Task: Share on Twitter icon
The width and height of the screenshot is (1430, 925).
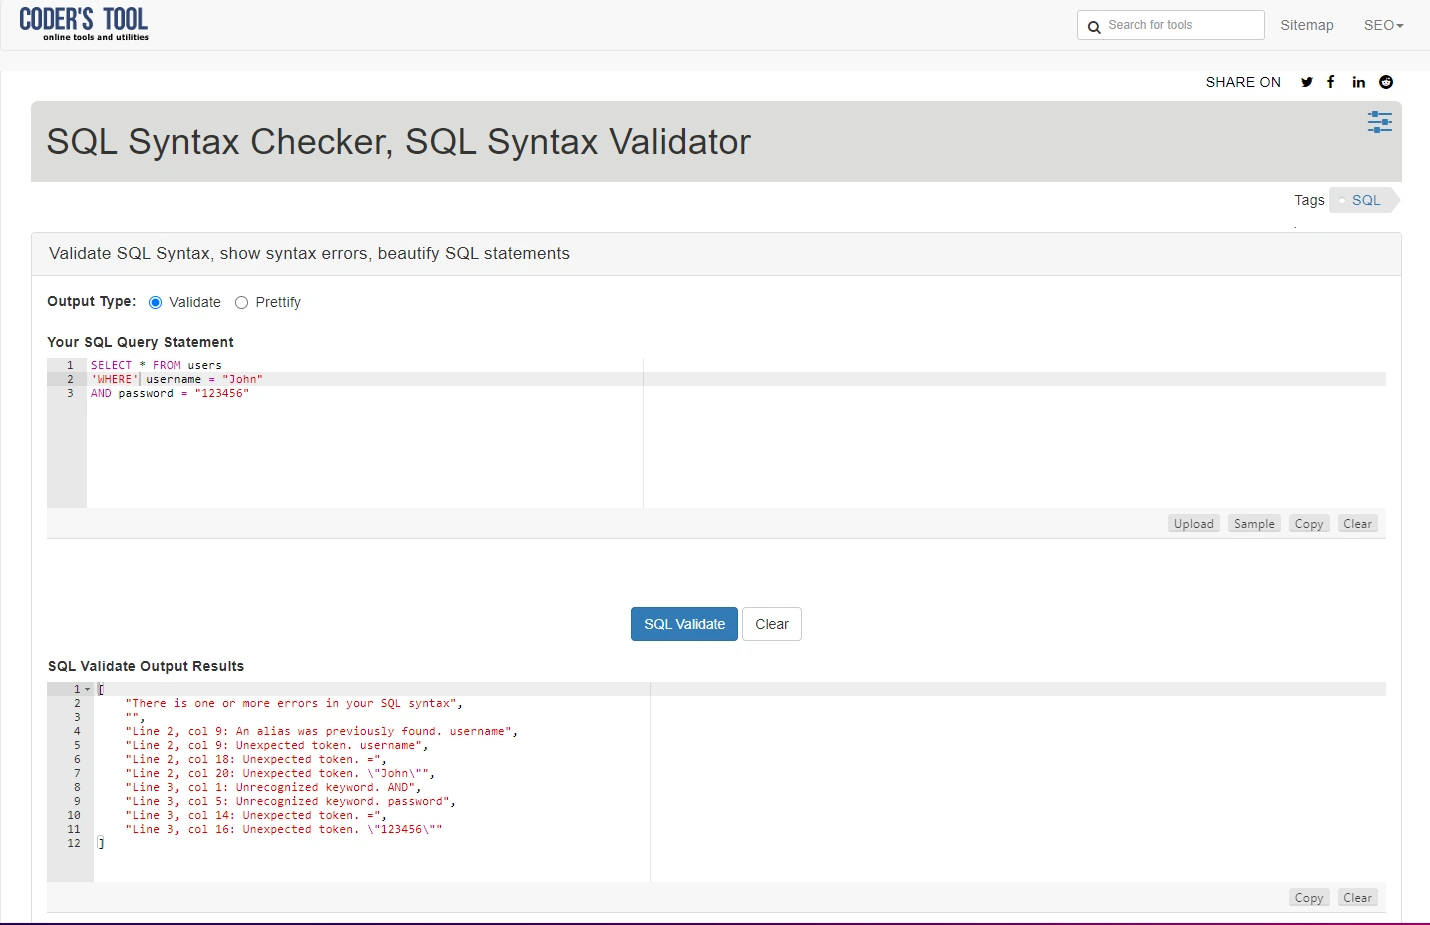Action: pyautogui.click(x=1306, y=82)
